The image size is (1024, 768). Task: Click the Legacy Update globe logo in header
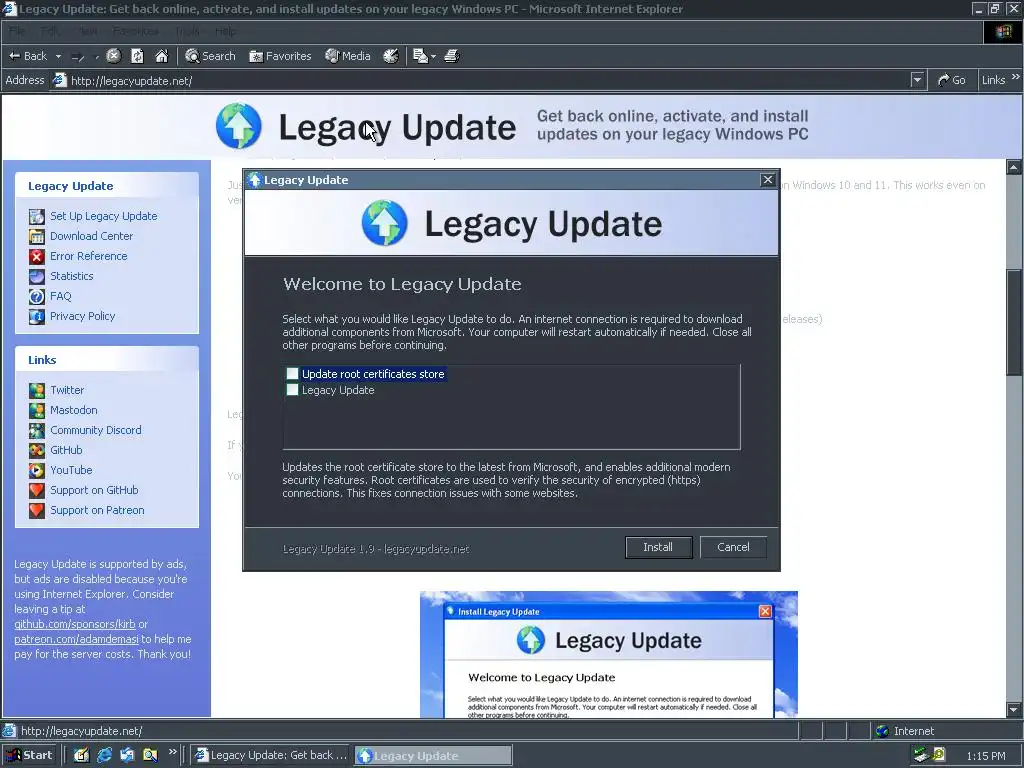[239, 125]
